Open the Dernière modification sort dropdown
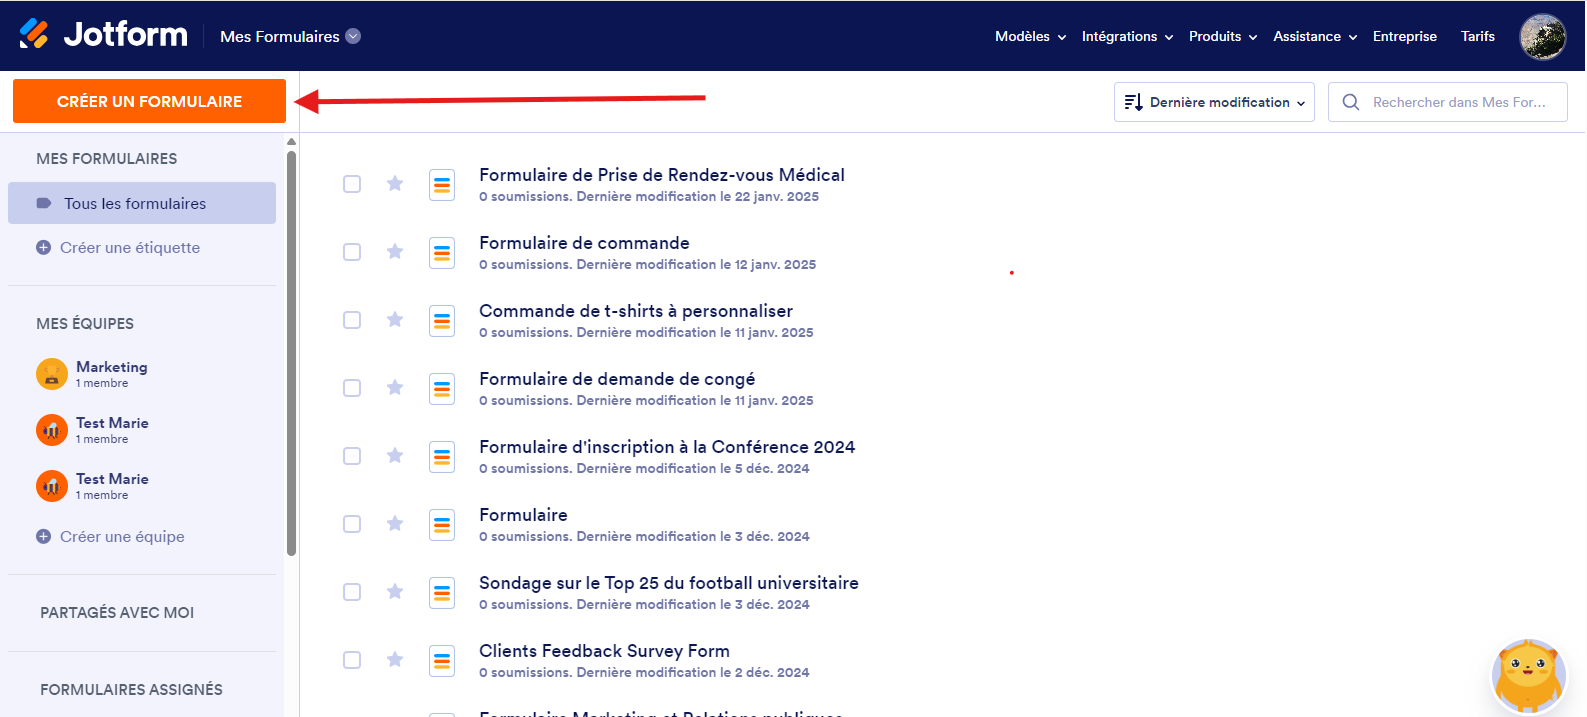This screenshot has height=717, width=1587. click(x=1214, y=102)
